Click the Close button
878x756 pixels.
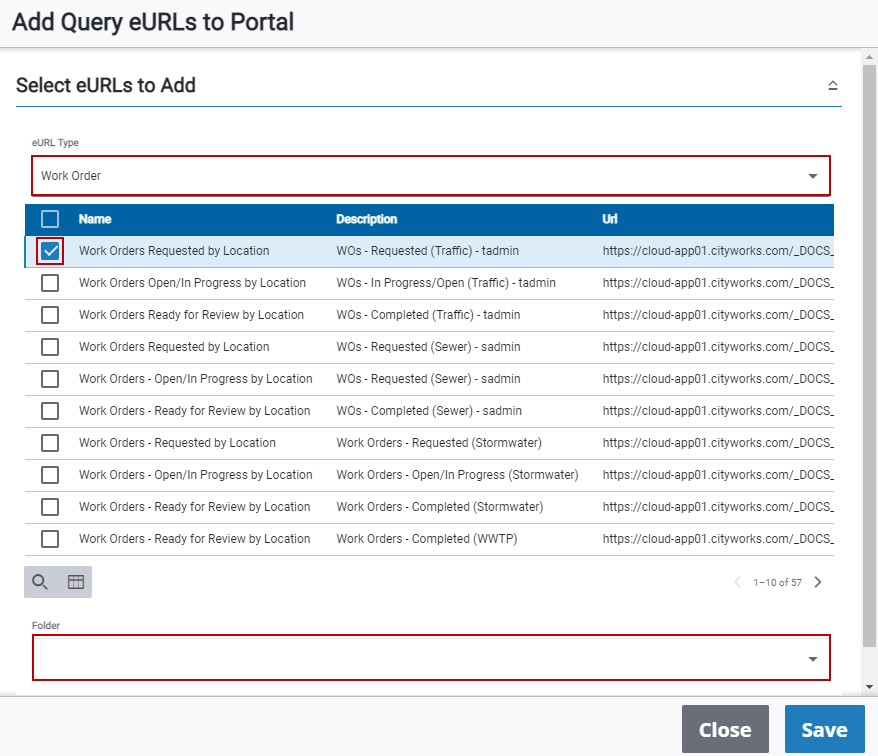pyautogui.click(x=725, y=730)
